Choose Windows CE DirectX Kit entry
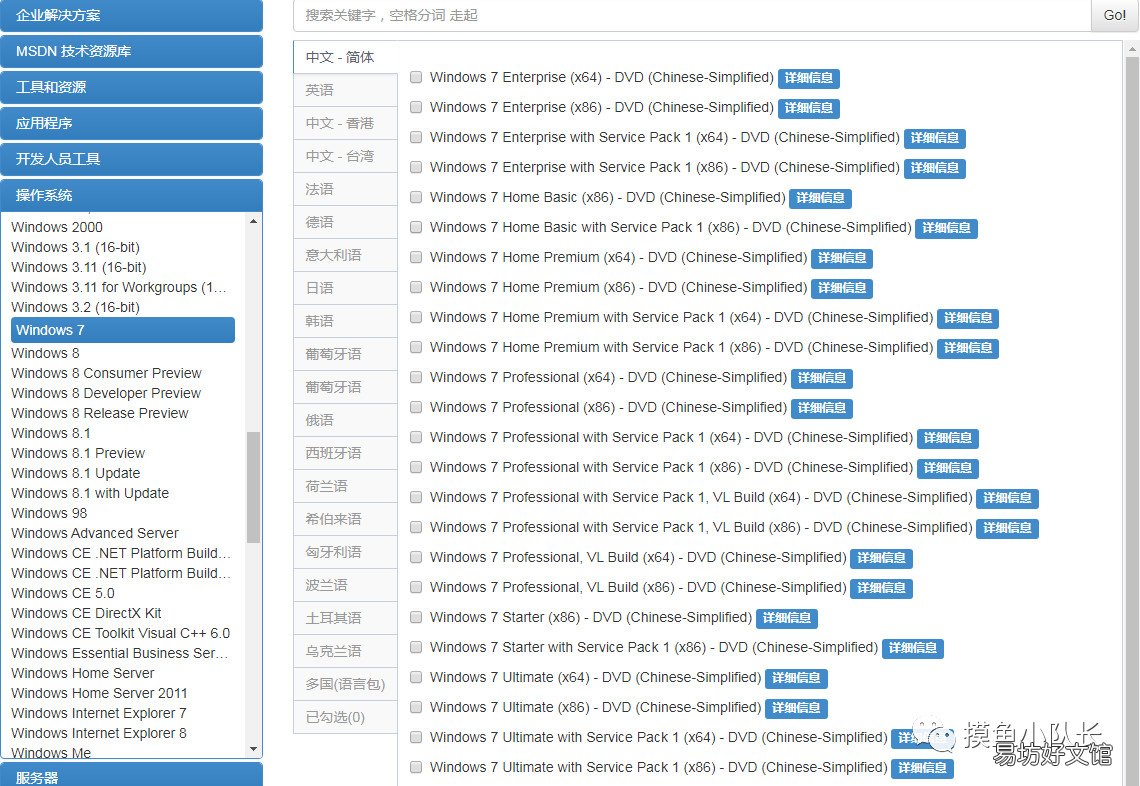Screen dimensions: 1140x786 [87, 613]
